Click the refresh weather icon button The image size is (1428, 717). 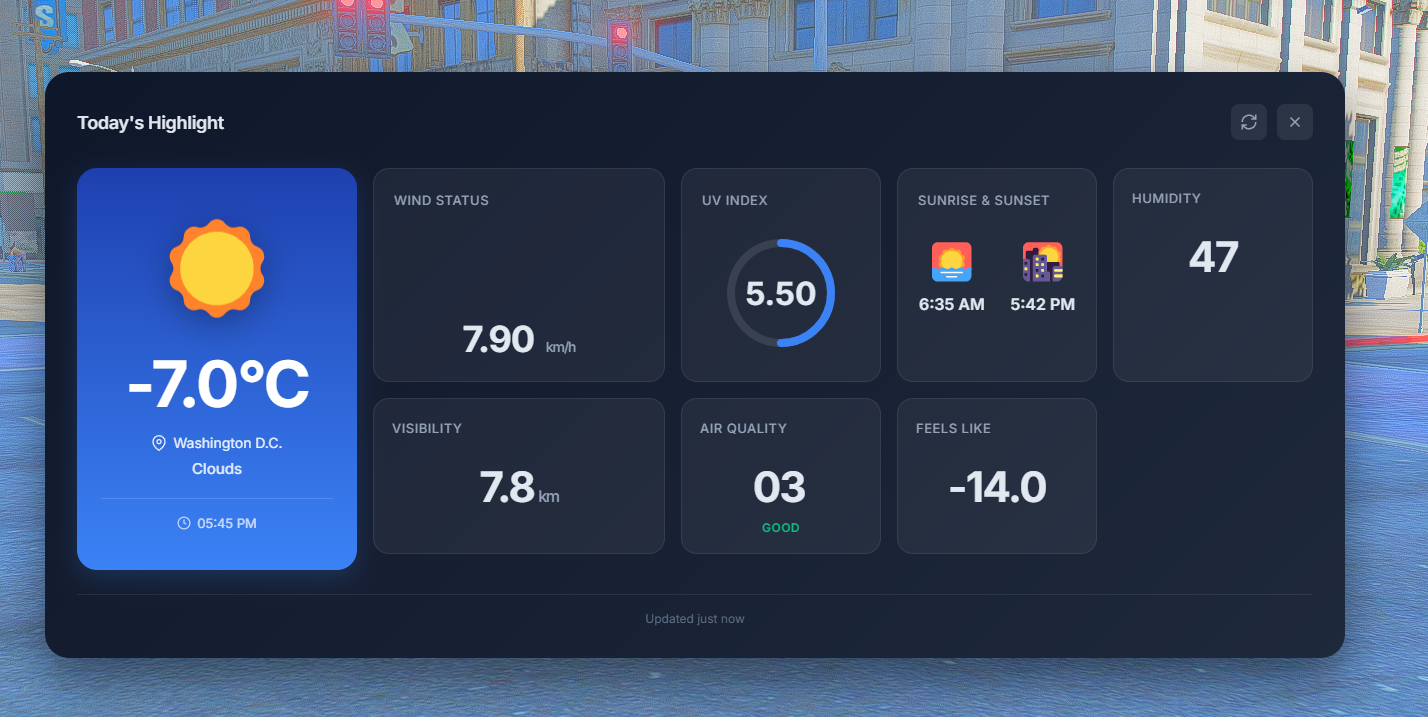point(1249,122)
